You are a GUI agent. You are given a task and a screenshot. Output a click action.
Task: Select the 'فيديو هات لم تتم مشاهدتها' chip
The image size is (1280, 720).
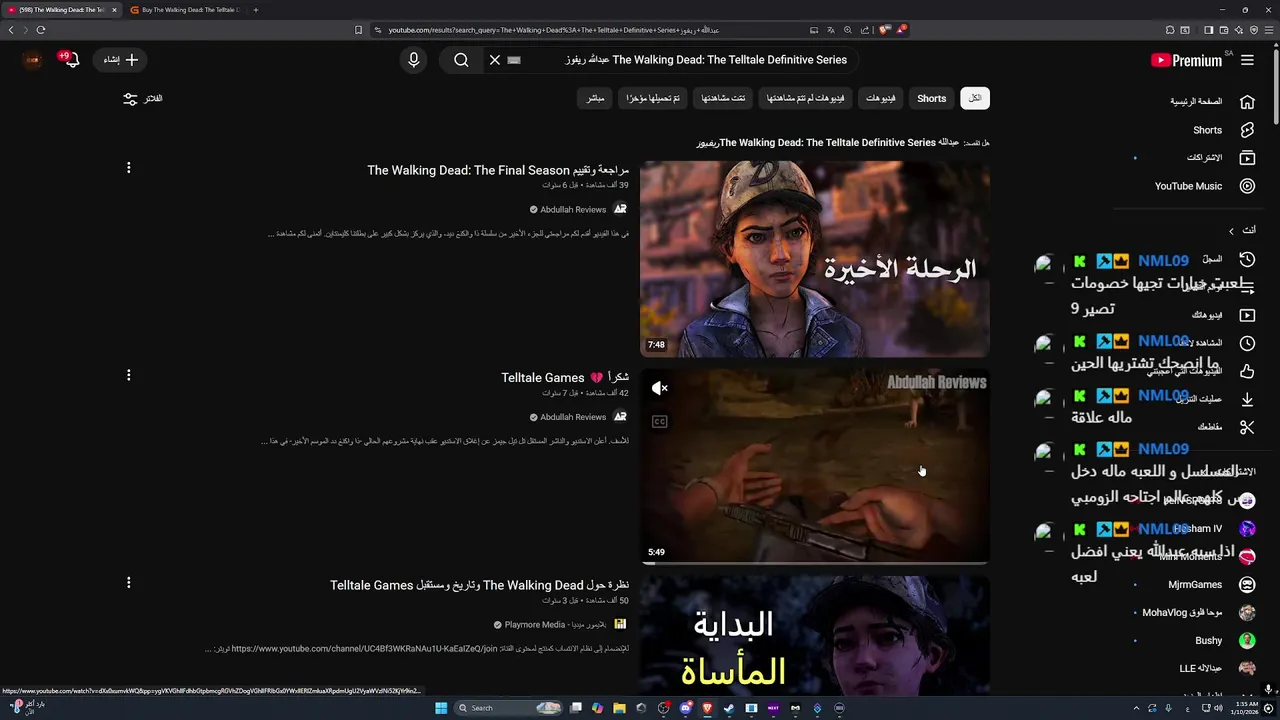pyautogui.click(x=805, y=98)
